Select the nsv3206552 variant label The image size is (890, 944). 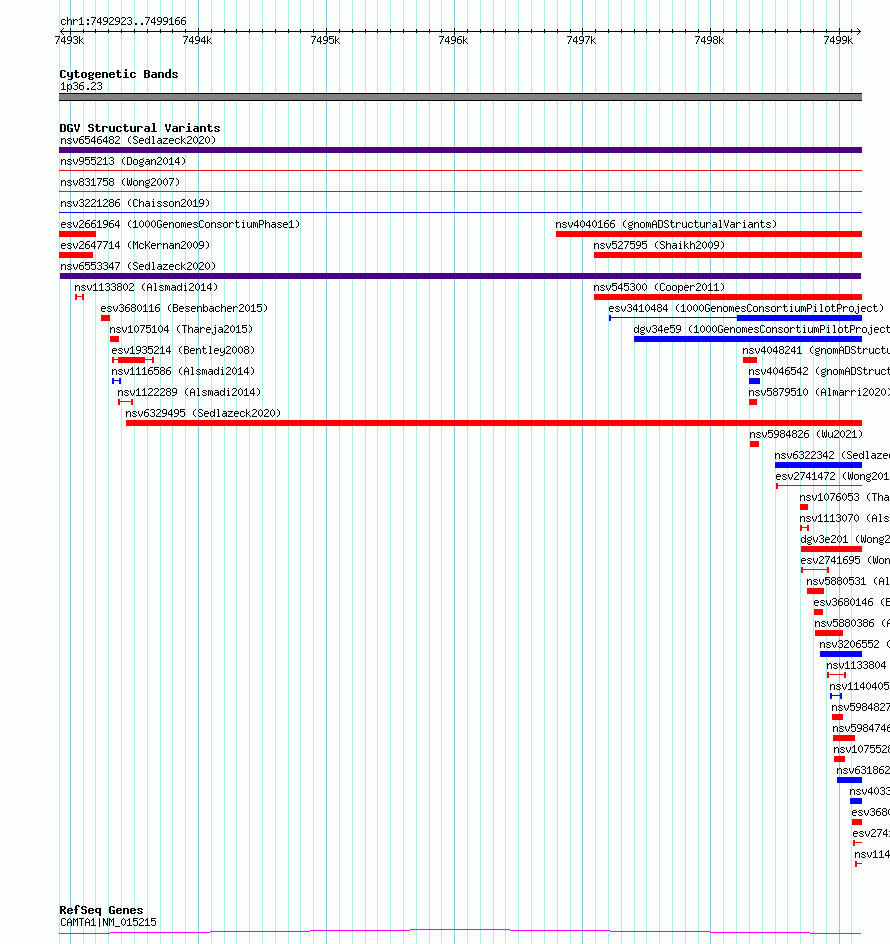pos(855,645)
